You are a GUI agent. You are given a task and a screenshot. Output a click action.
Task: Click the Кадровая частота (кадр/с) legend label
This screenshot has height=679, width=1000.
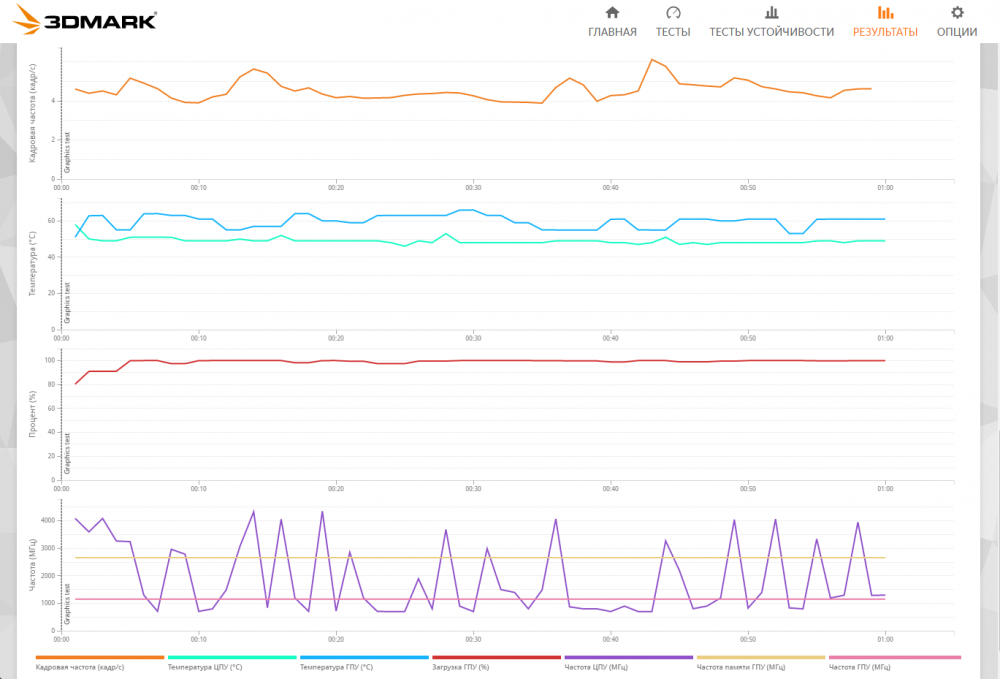(x=80, y=668)
